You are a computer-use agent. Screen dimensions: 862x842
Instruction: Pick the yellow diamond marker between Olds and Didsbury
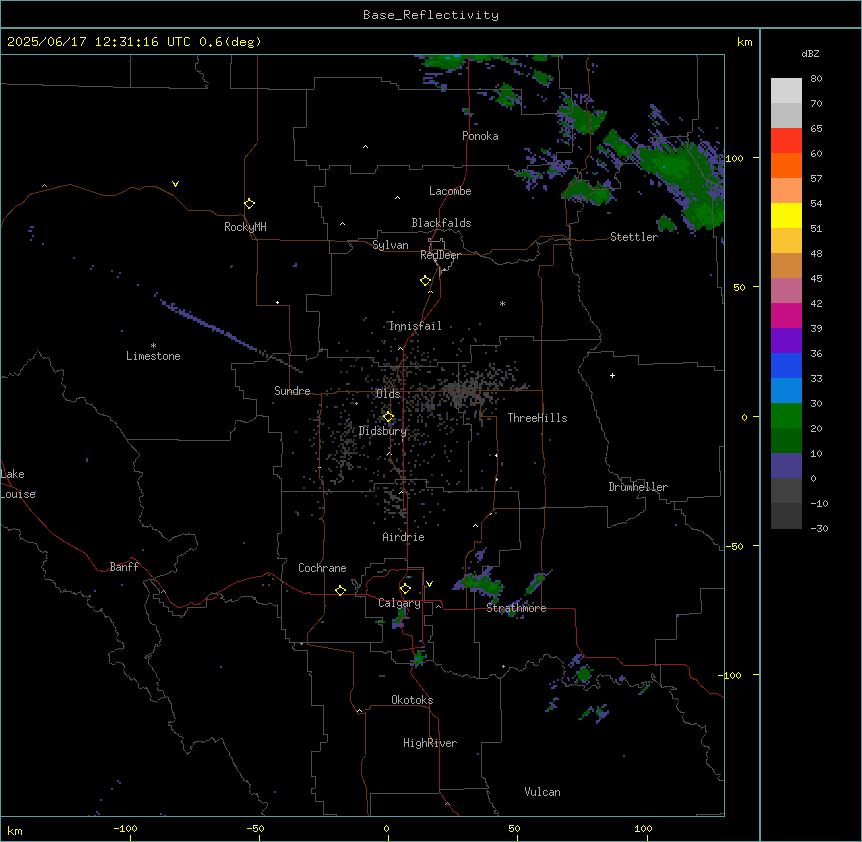pyautogui.click(x=388, y=417)
